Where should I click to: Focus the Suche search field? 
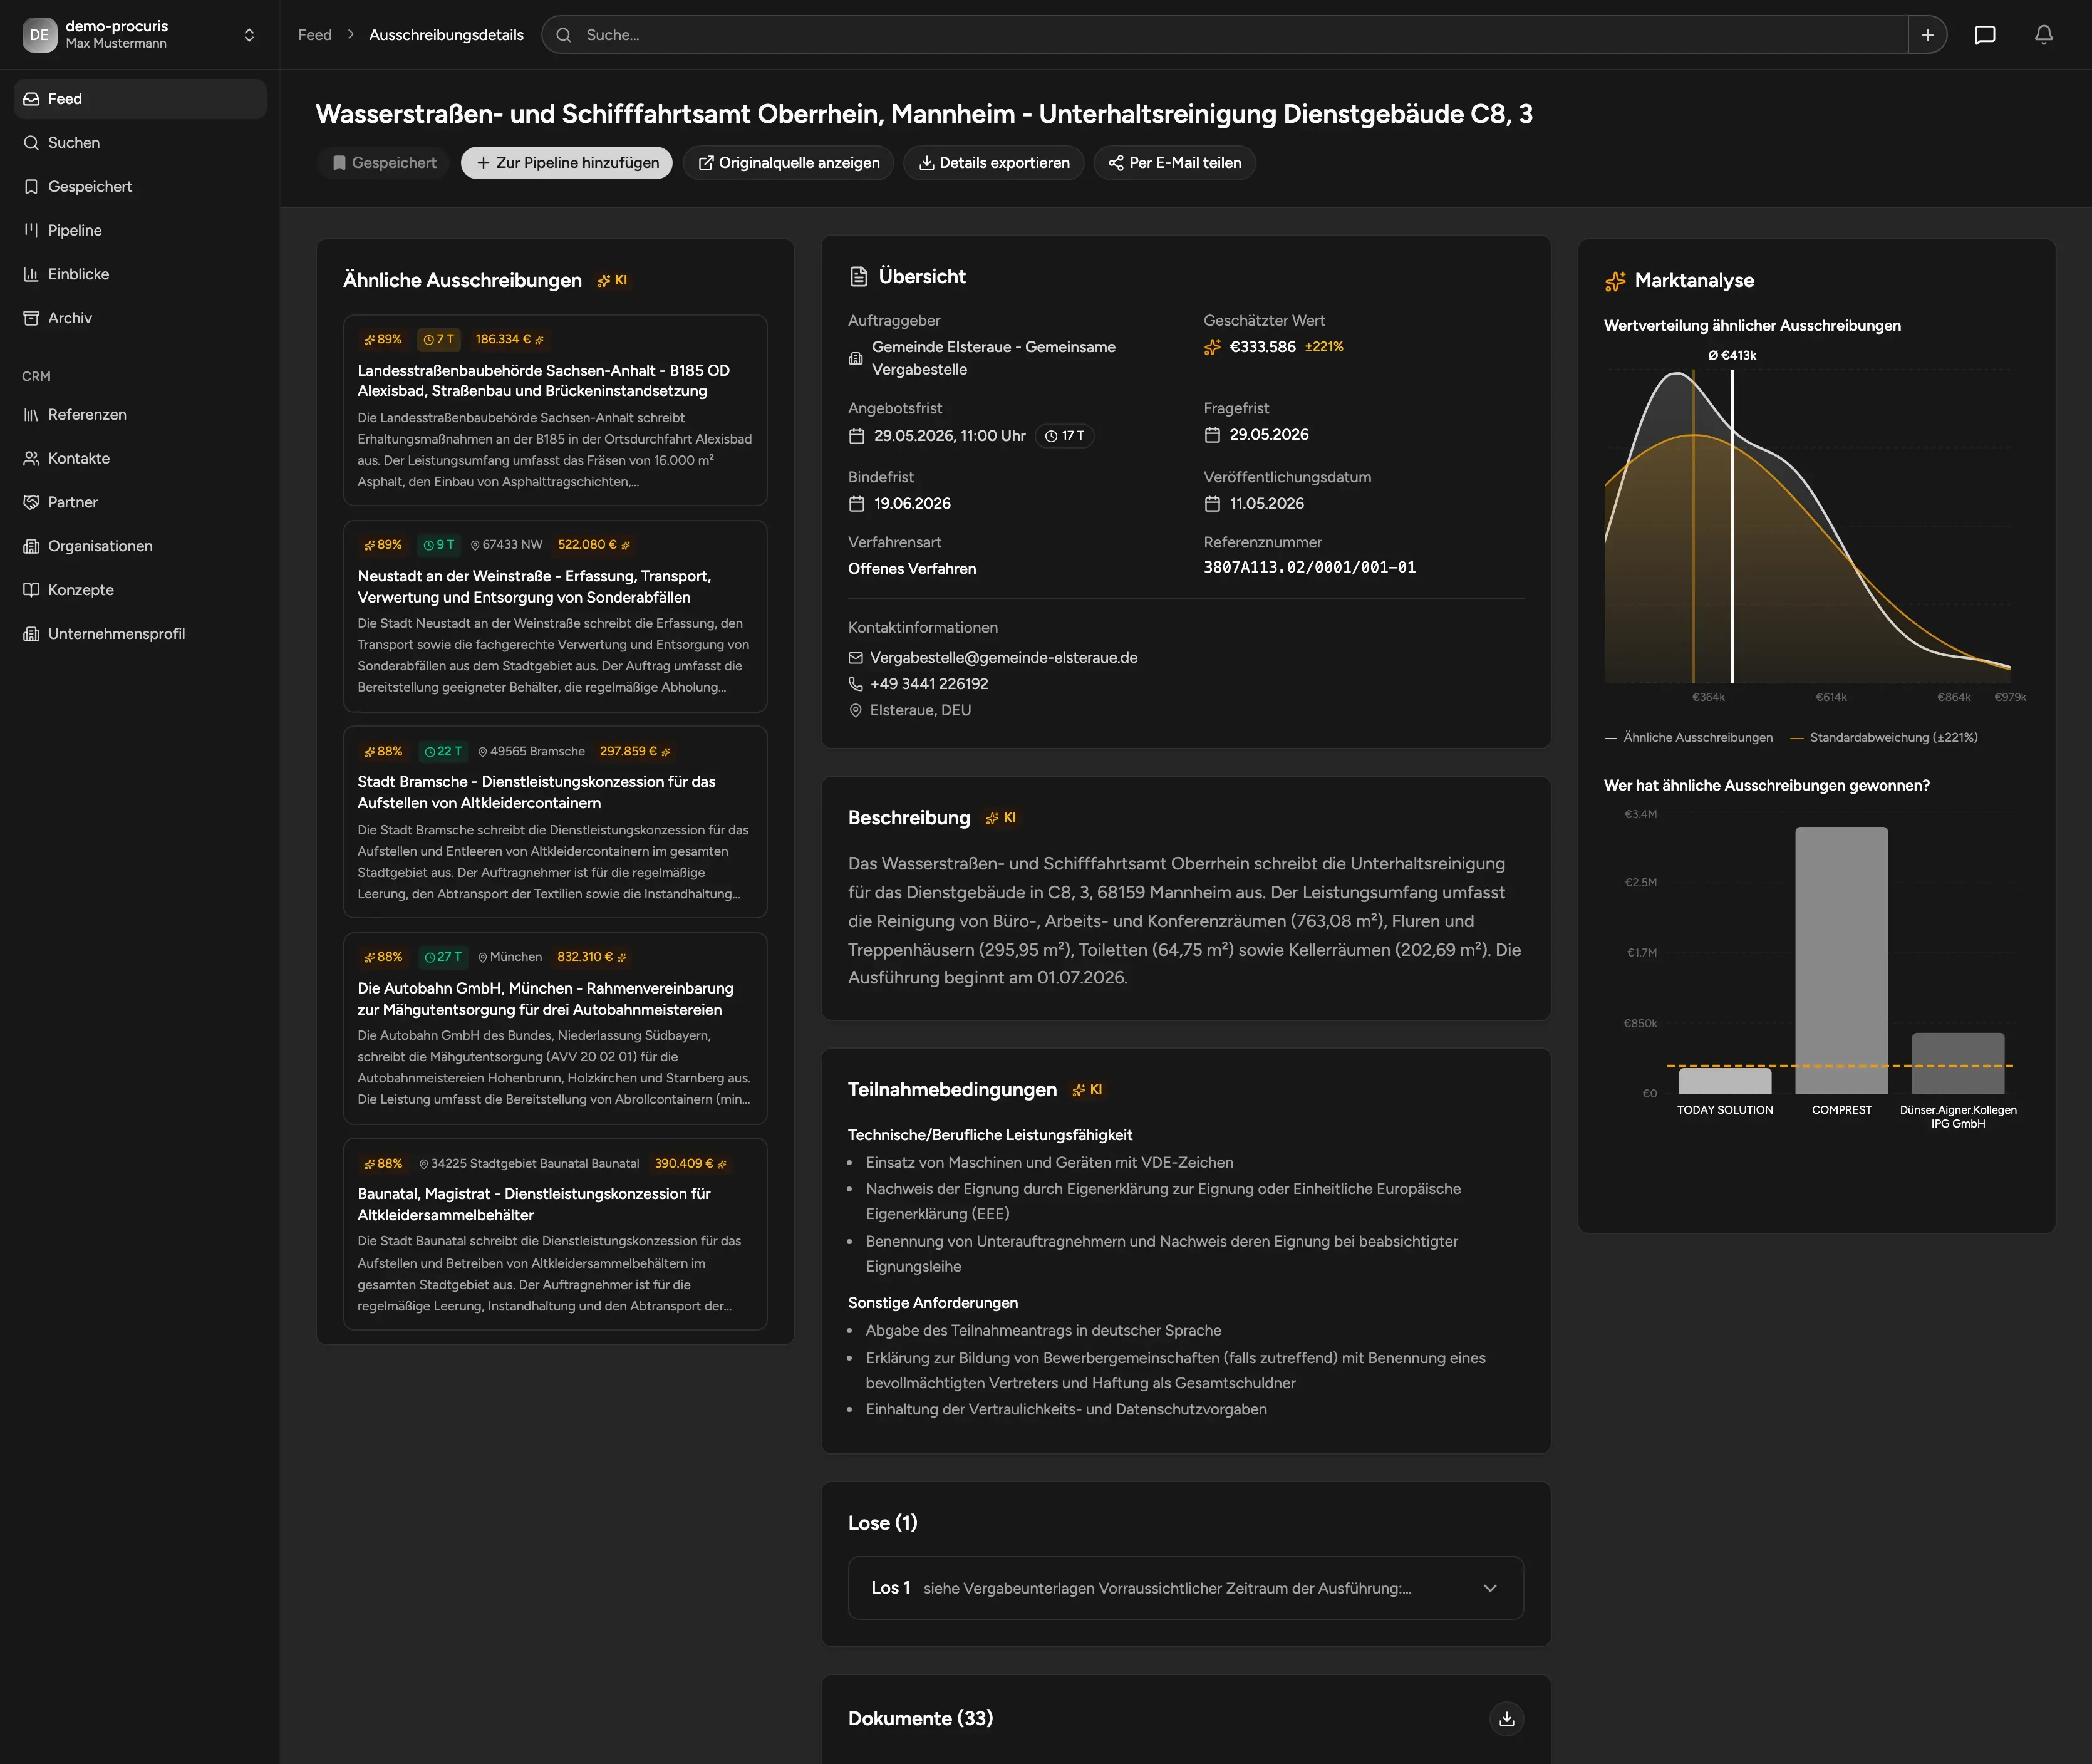click(1224, 35)
